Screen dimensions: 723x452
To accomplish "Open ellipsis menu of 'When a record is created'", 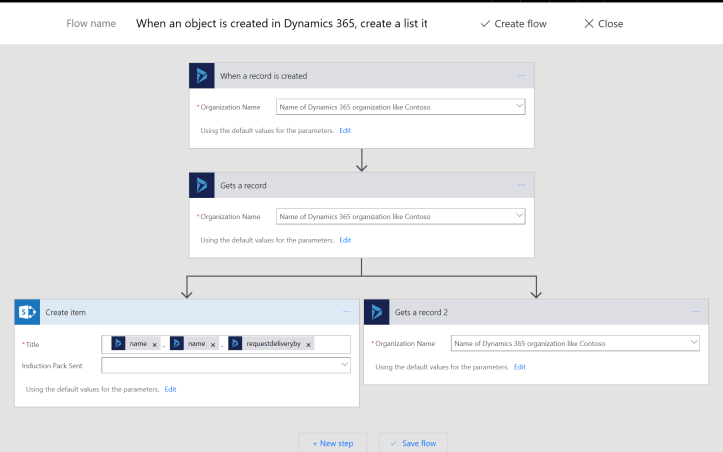I will 521,75.
